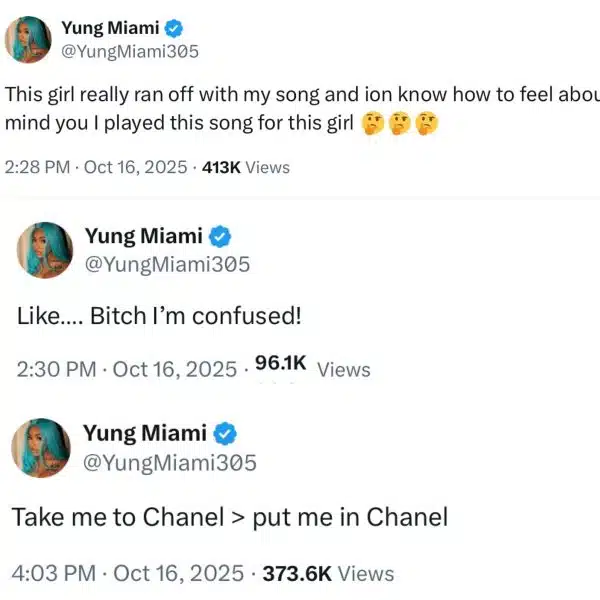
Task: Click the verified badge on the "I'm confused" tweet
Action: coord(219,237)
